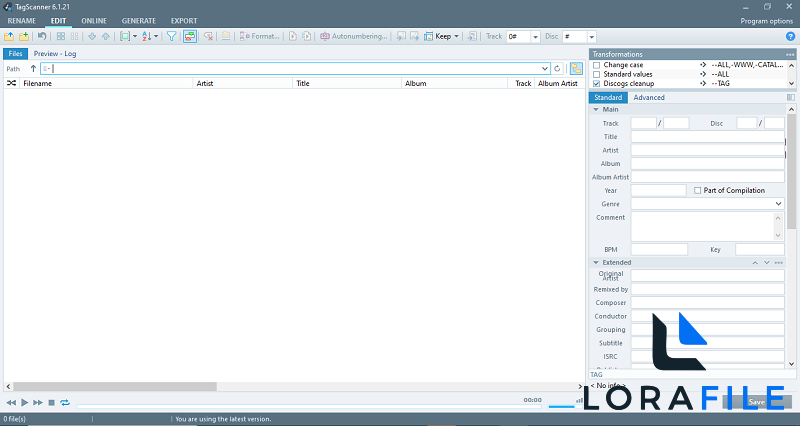Click the Format... toolbar button
800x426 pixels.
260,36
